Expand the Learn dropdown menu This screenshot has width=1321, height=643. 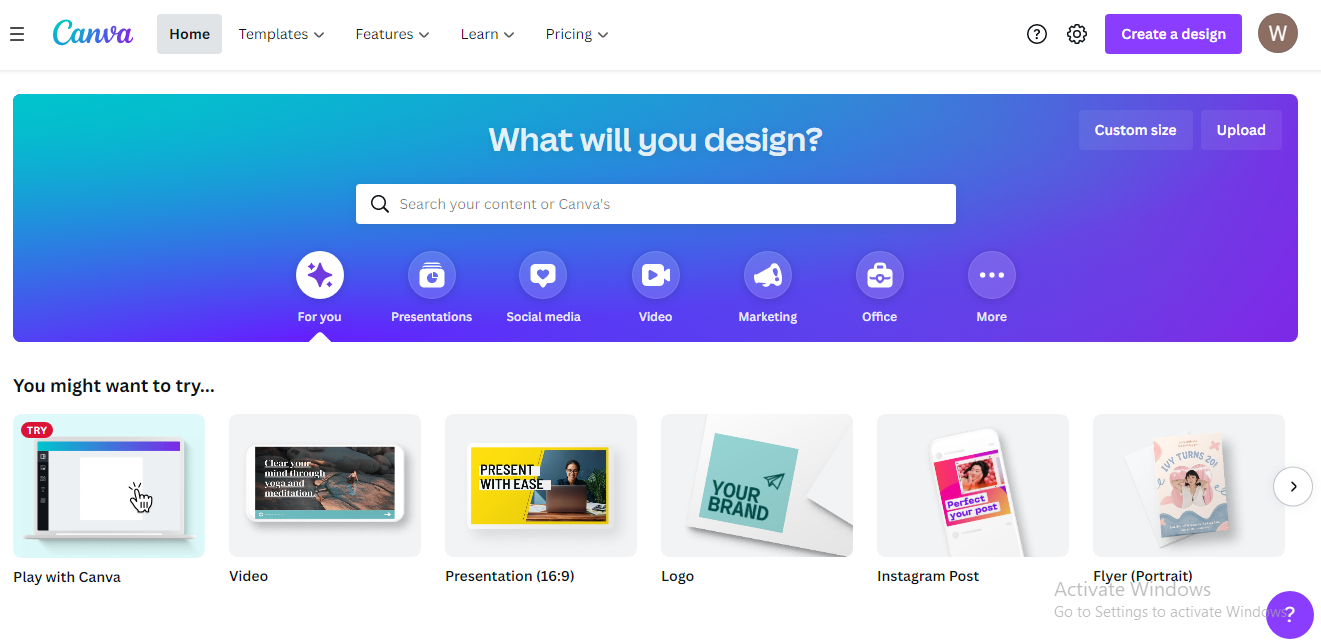coord(487,34)
